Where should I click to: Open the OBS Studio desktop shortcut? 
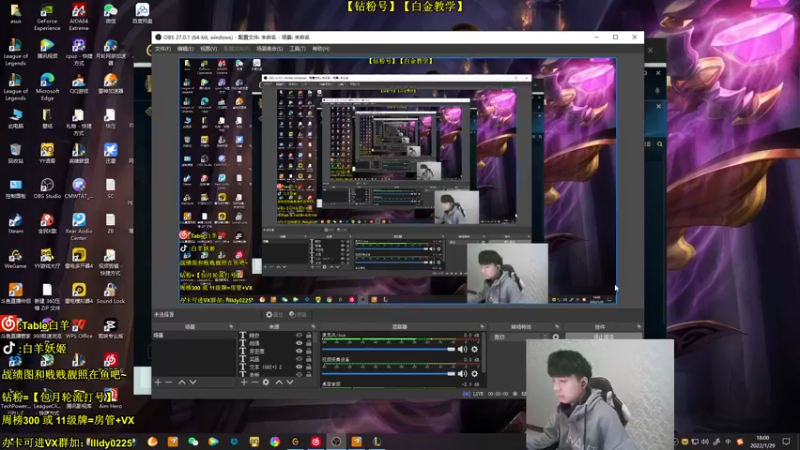[x=47, y=188]
